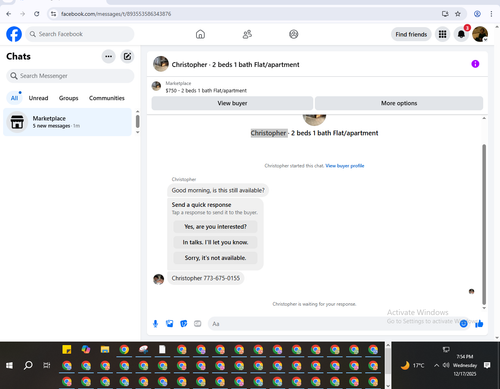Open the account profile picture menu
The image size is (500, 389).
point(480,34)
